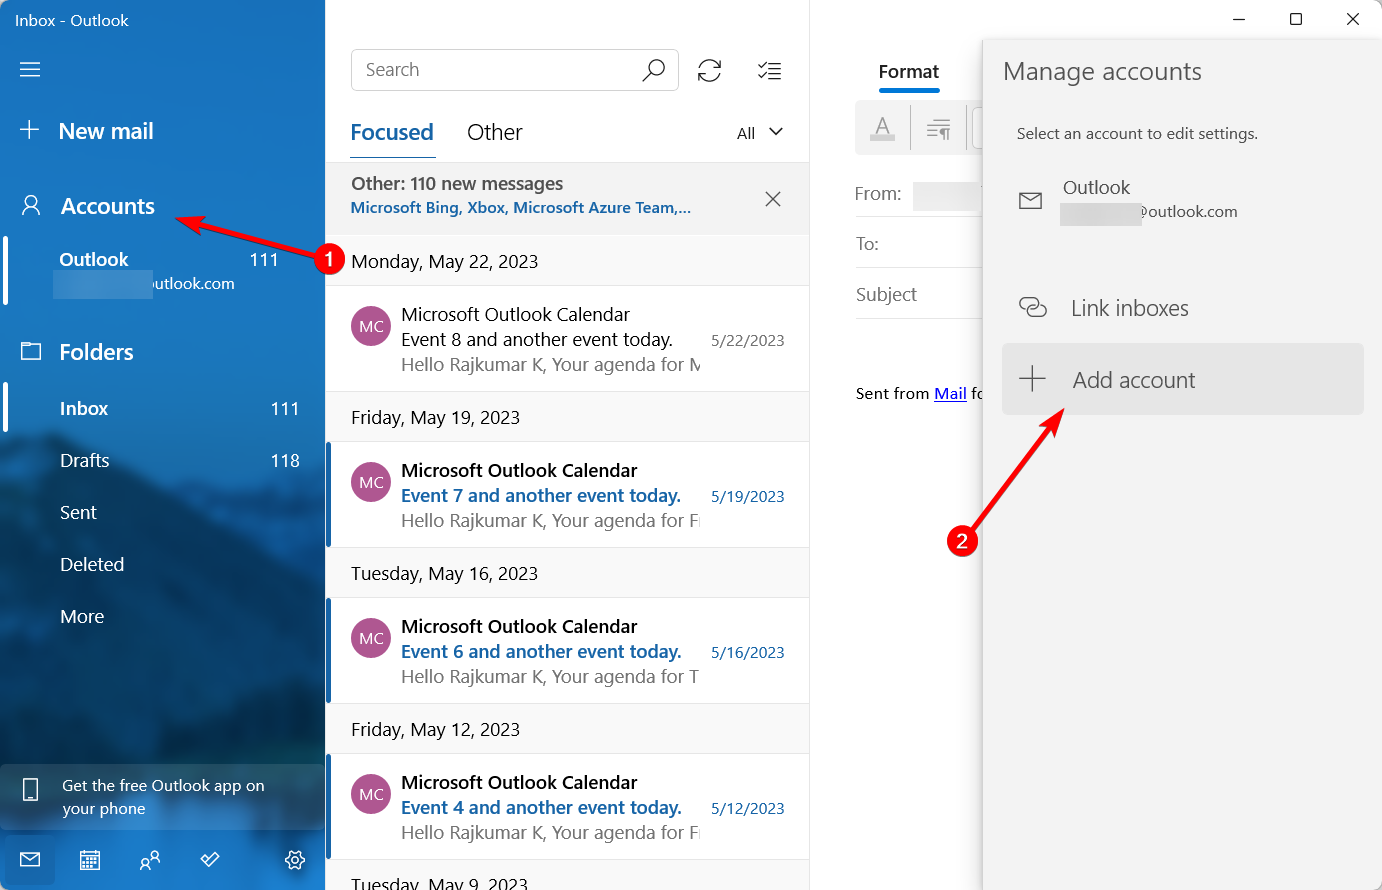
Task: Click the To recipient field
Action: tap(918, 244)
